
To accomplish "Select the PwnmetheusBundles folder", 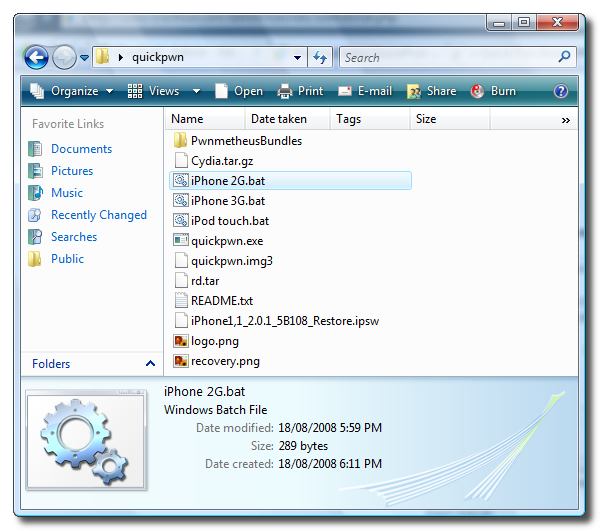I will pyautogui.click(x=245, y=141).
